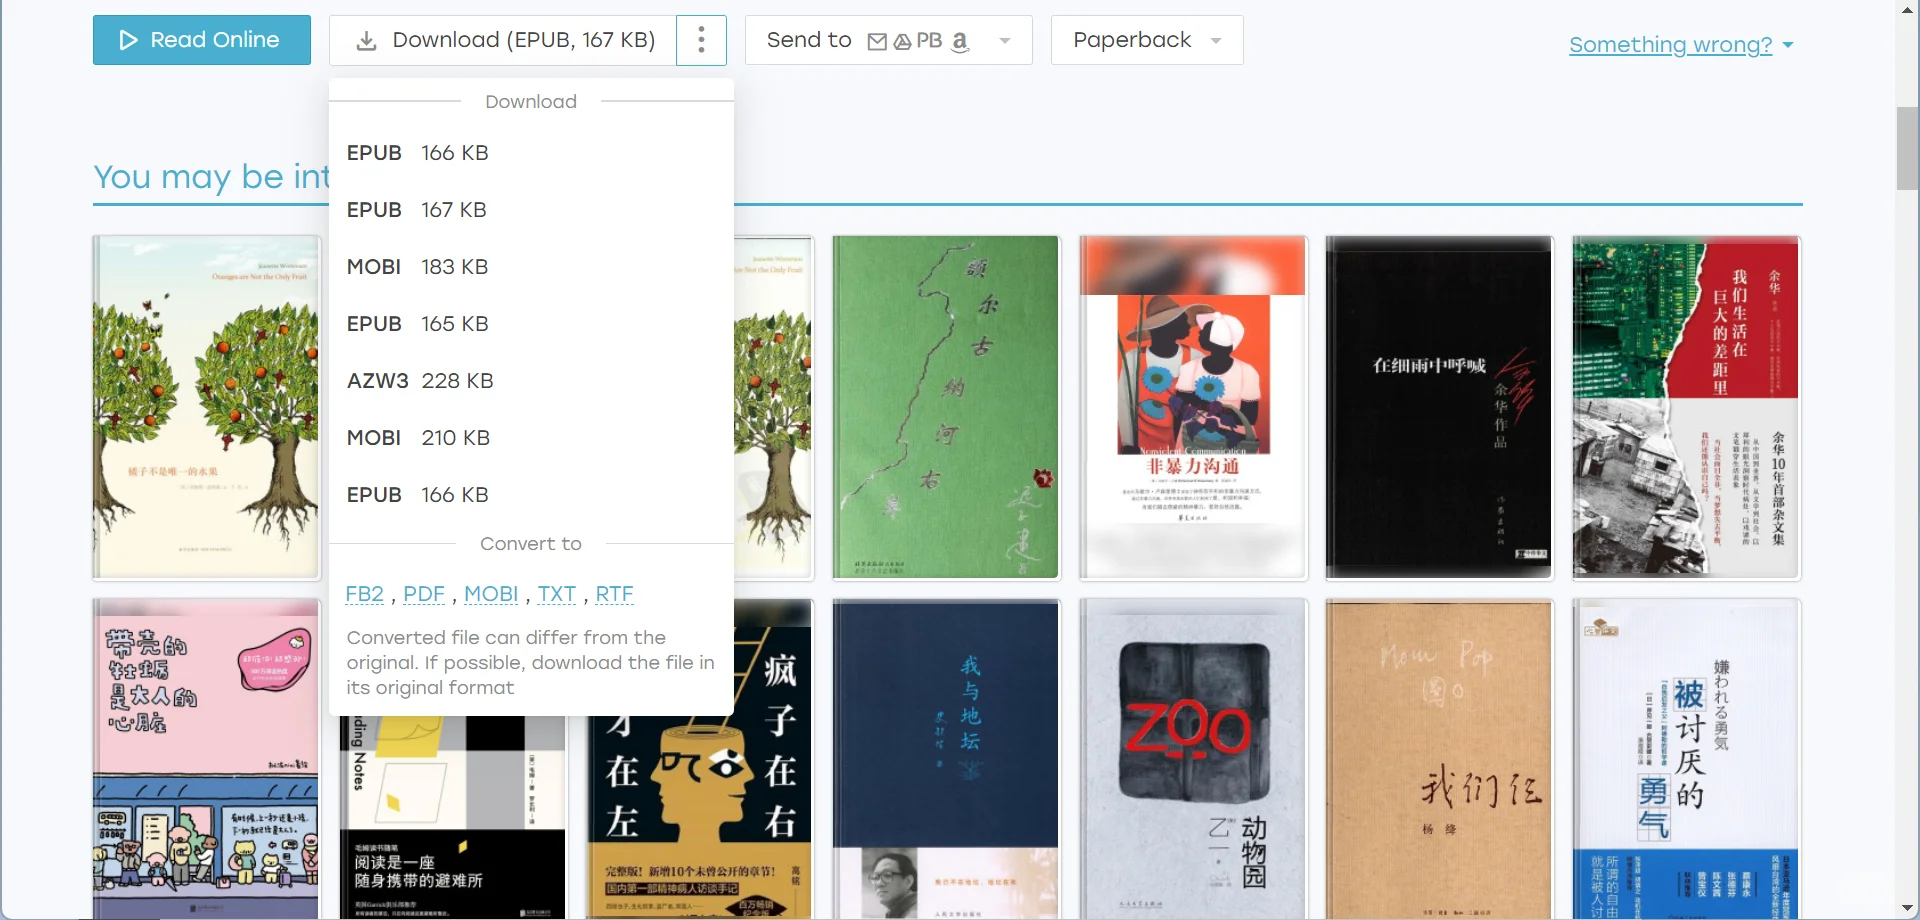1920x920 pixels.
Task: Open the three-dot download options menu
Action: coord(701,40)
